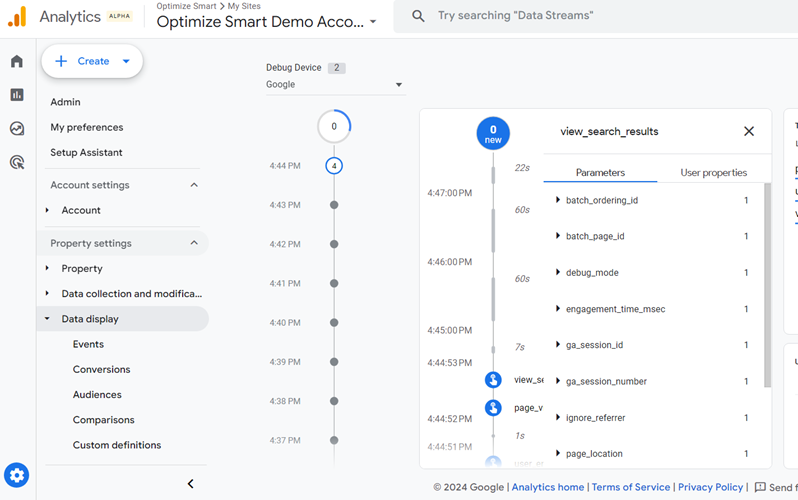Click the Analytics home link
This screenshot has width=798, height=500.
coord(548,487)
